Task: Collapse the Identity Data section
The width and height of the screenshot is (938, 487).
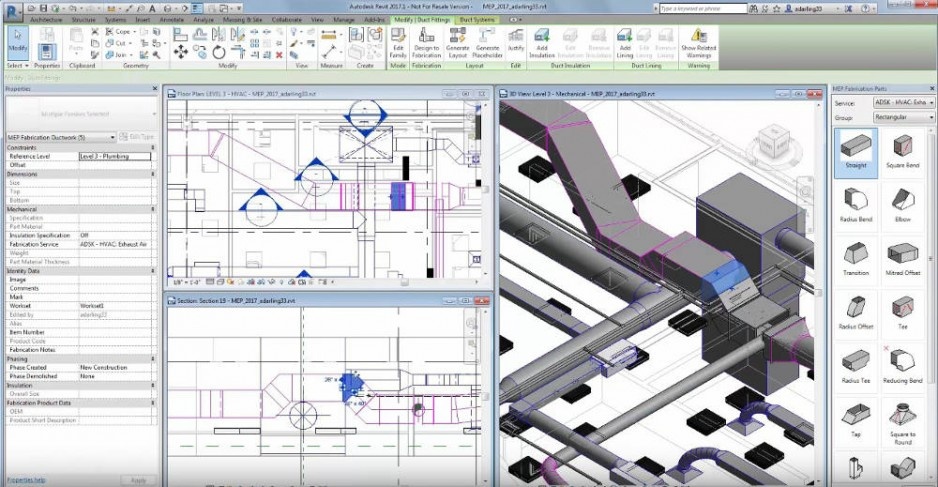Action: (x=153, y=271)
